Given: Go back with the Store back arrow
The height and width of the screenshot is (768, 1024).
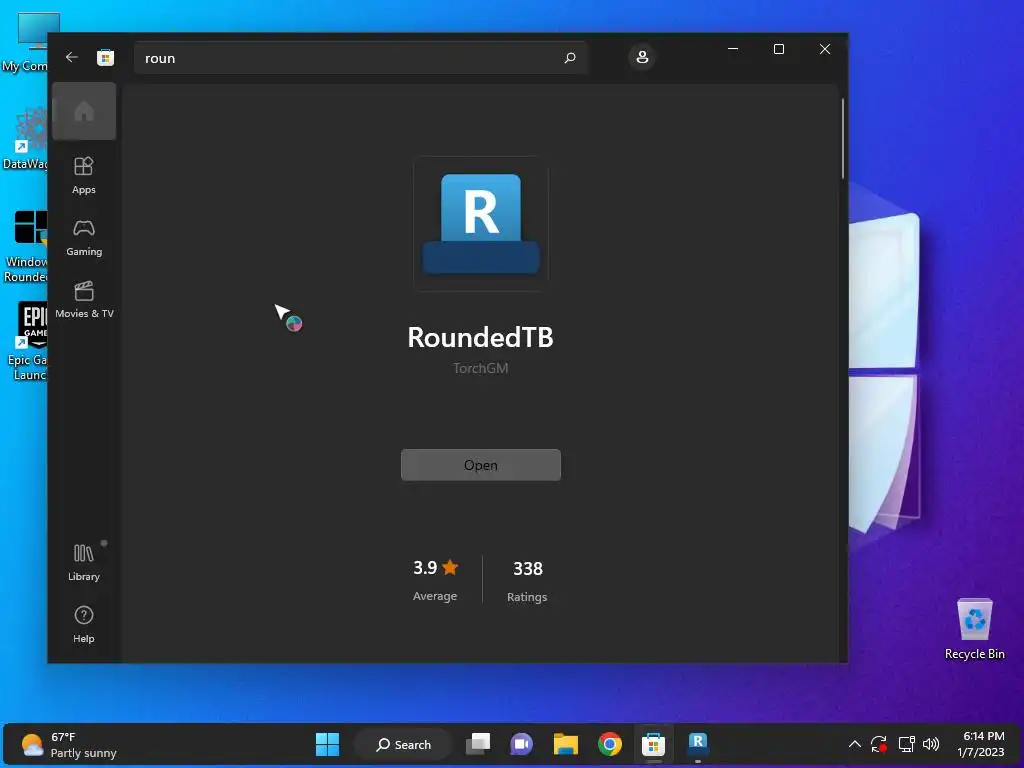Looking at the screenshot, I should [72, 57].
